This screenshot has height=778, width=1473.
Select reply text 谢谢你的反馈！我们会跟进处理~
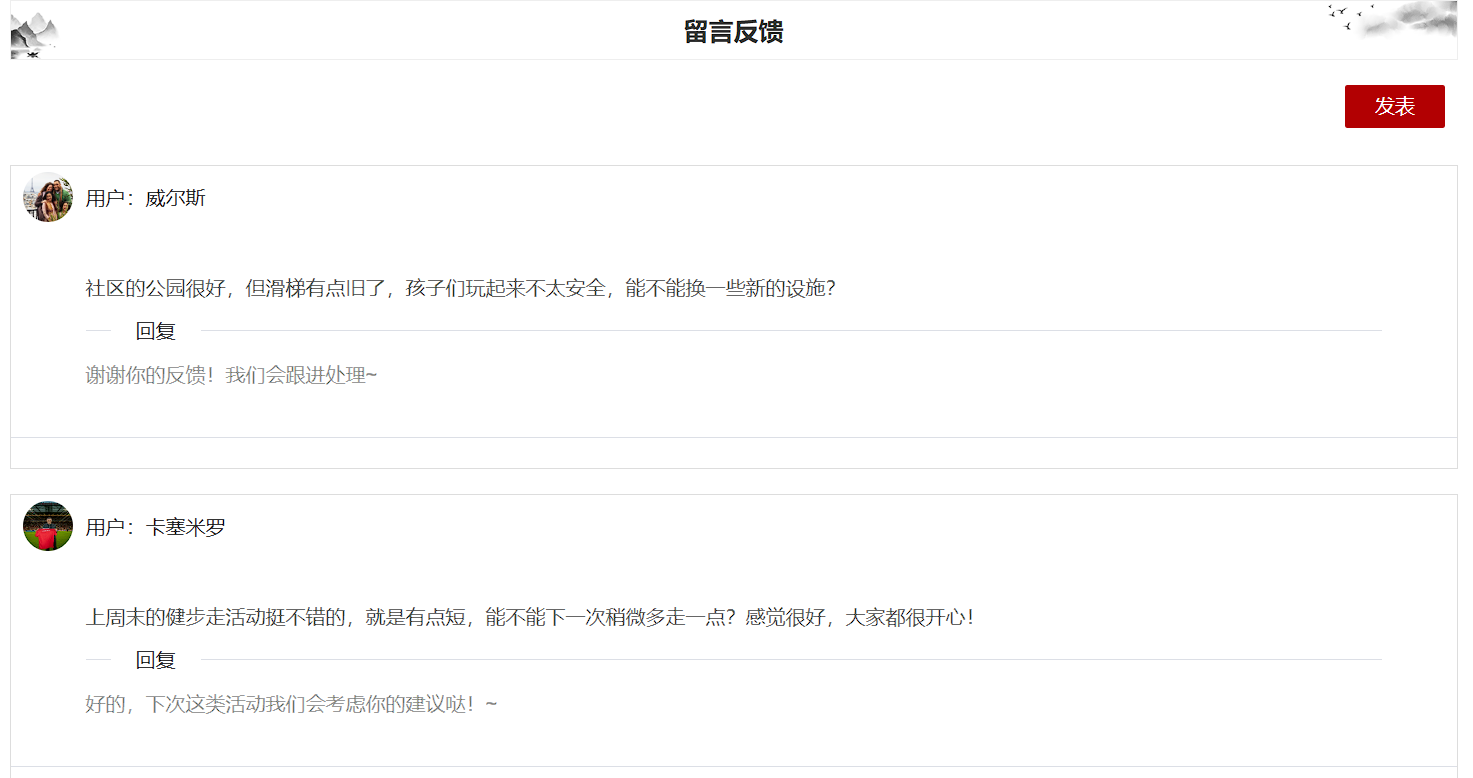point(231,375)
